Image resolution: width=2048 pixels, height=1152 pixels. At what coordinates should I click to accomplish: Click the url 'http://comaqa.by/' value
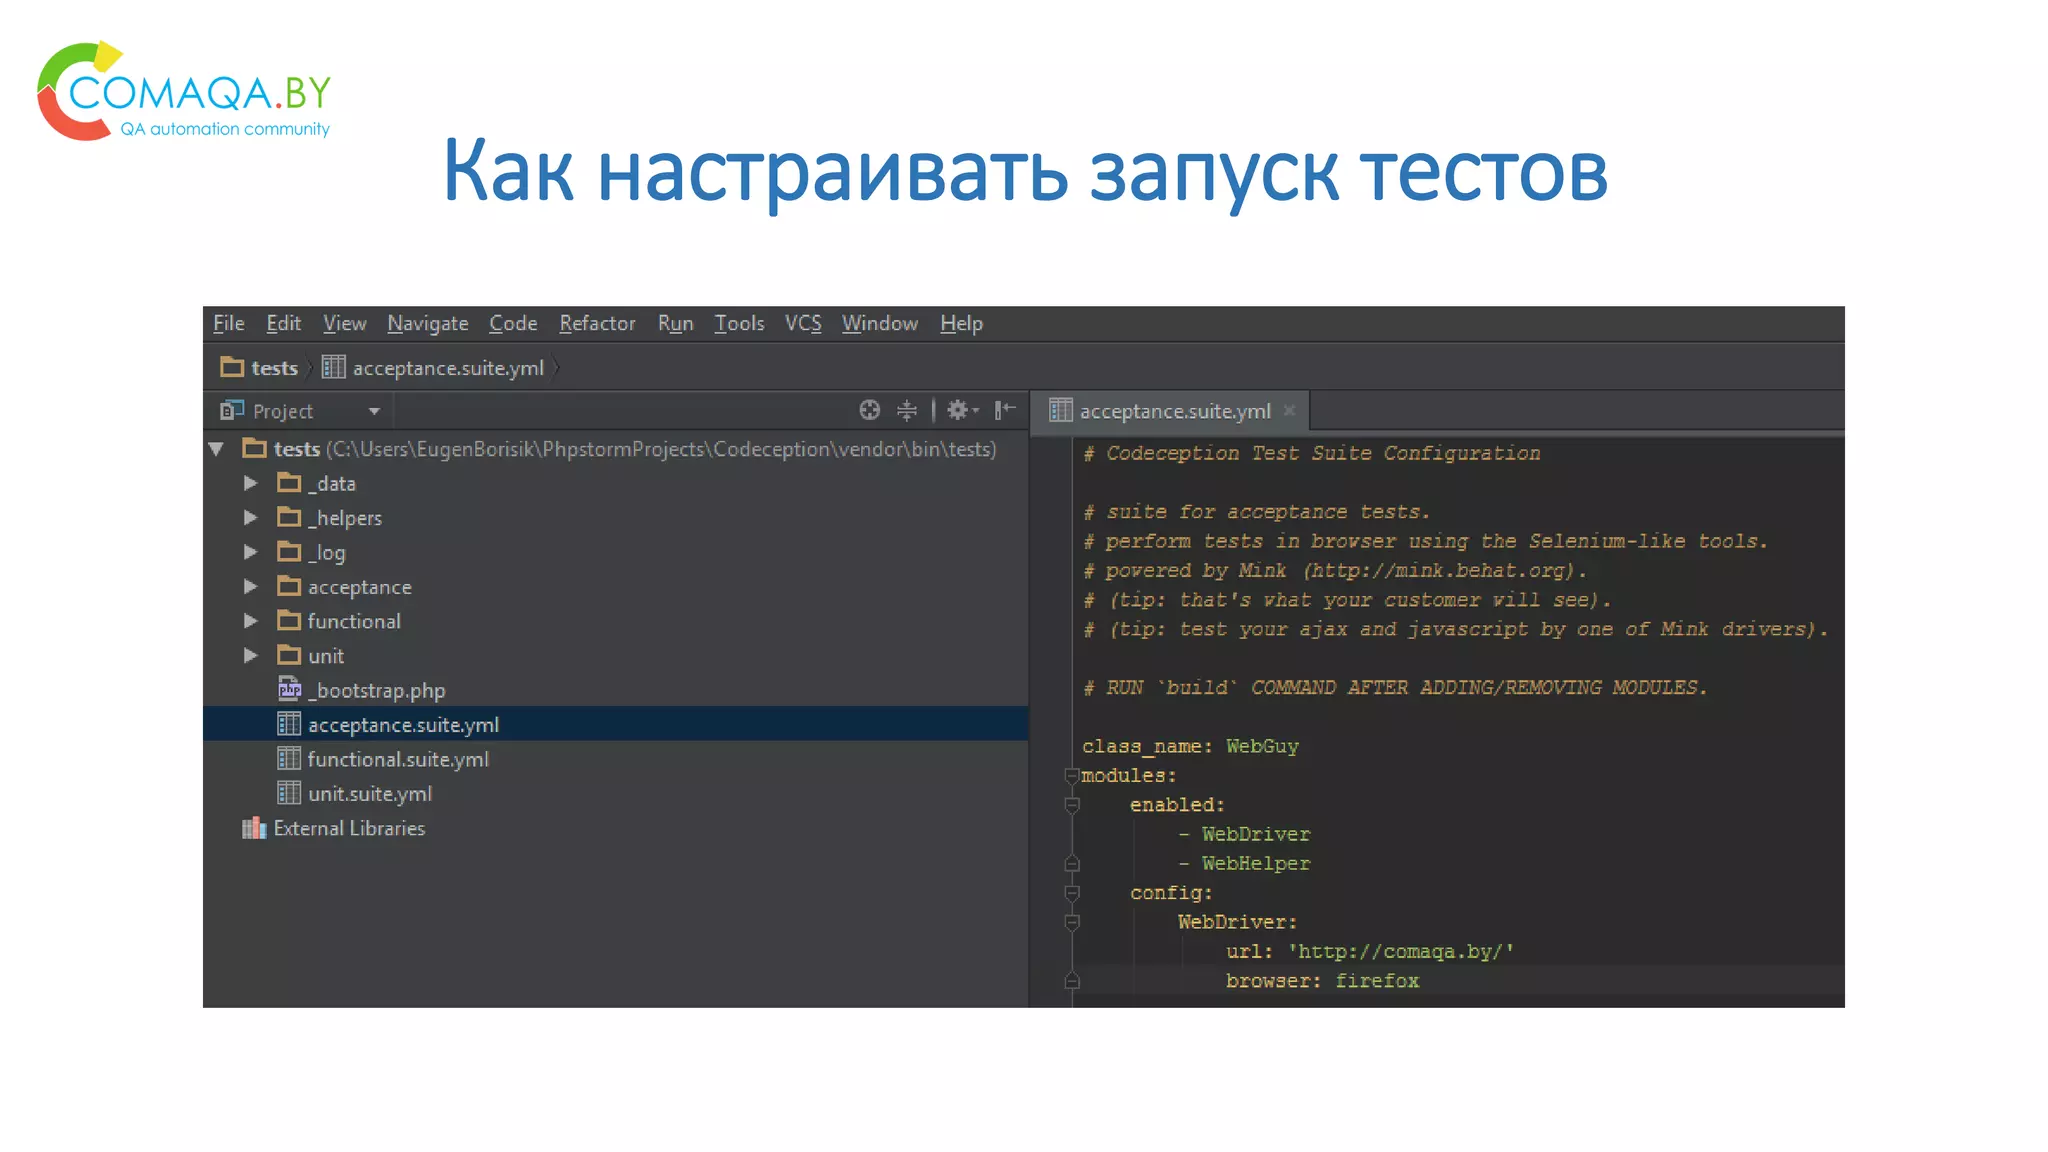click(x=1400, y=952)
